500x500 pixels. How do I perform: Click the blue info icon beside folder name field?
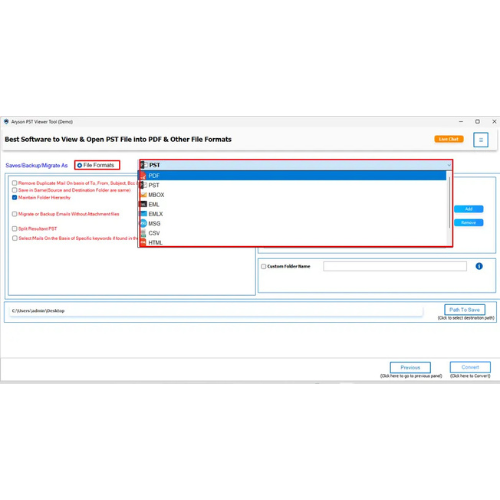pos(479,266)
